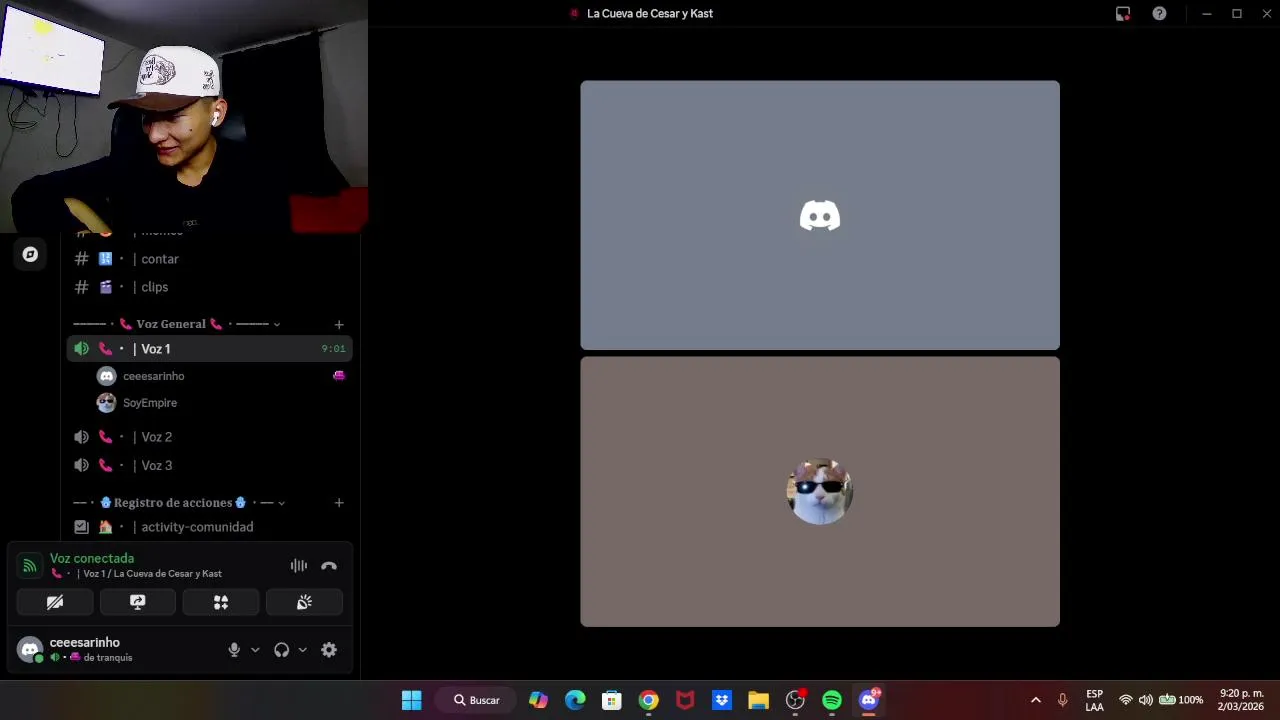Click the La Cueva de Cesar y Kast title
The width and height of the screenshot is (1280, 720).
coord(650,14)
